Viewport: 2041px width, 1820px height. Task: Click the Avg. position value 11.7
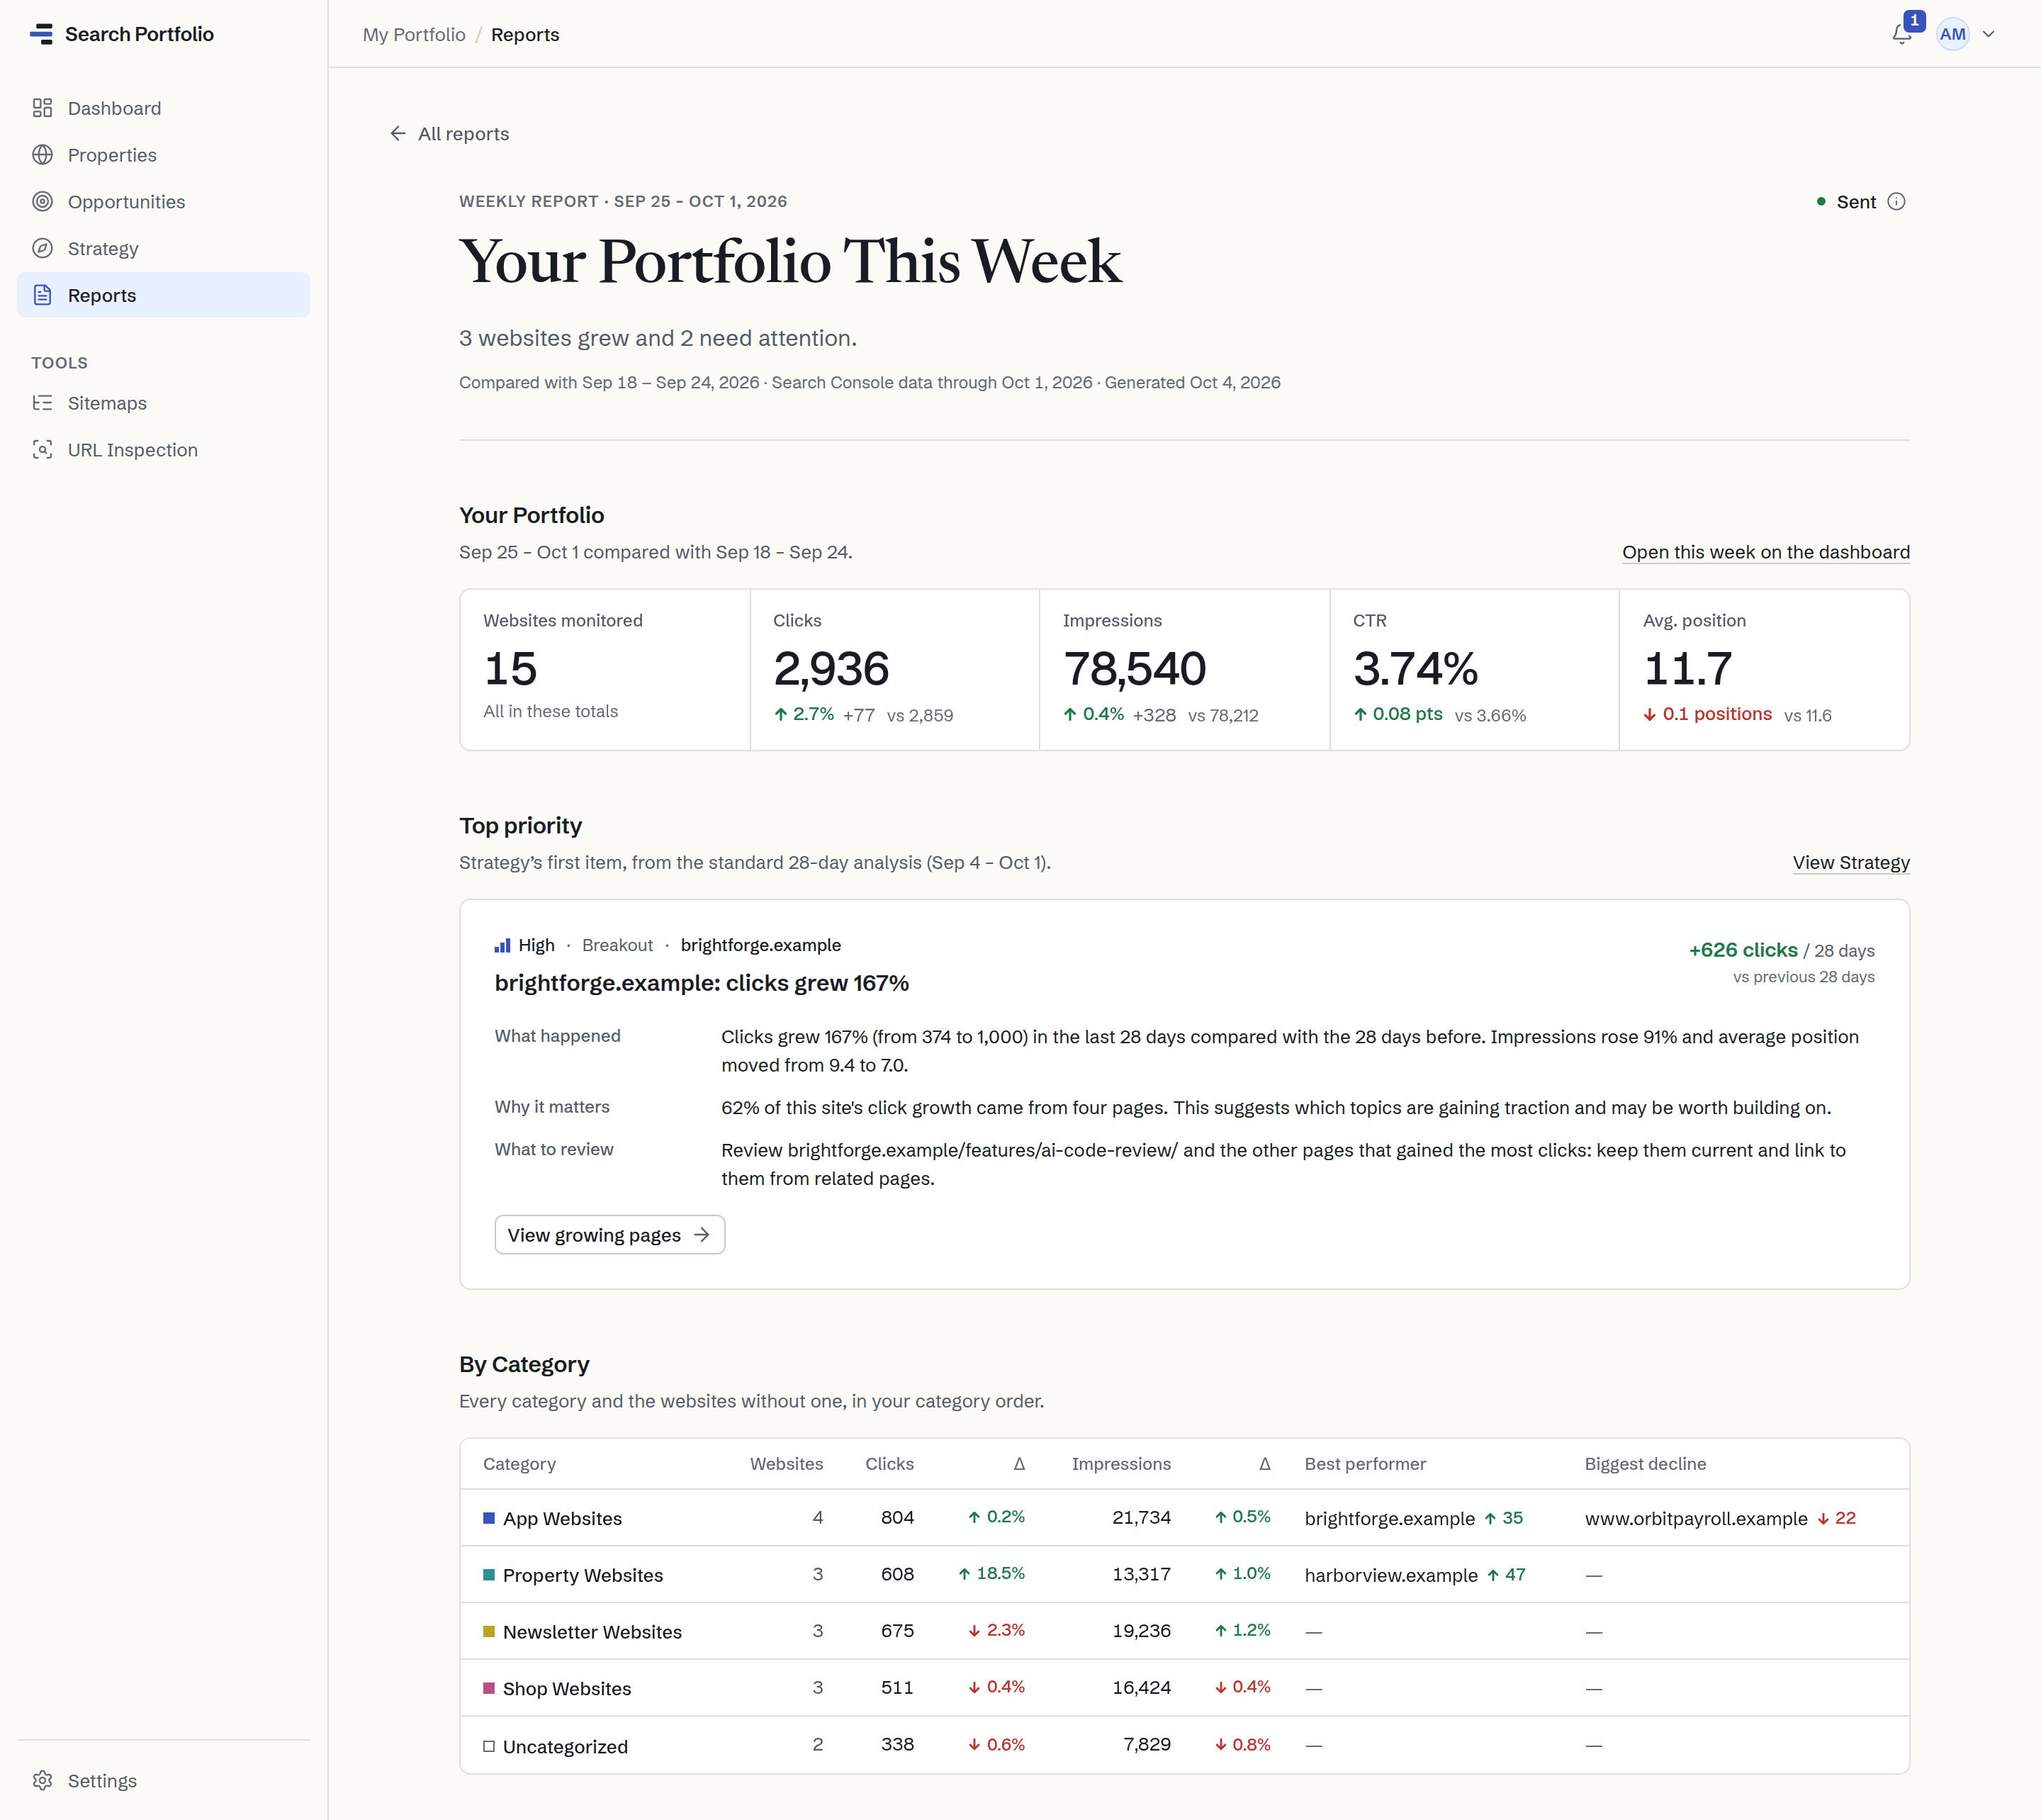click(1688, 669)
